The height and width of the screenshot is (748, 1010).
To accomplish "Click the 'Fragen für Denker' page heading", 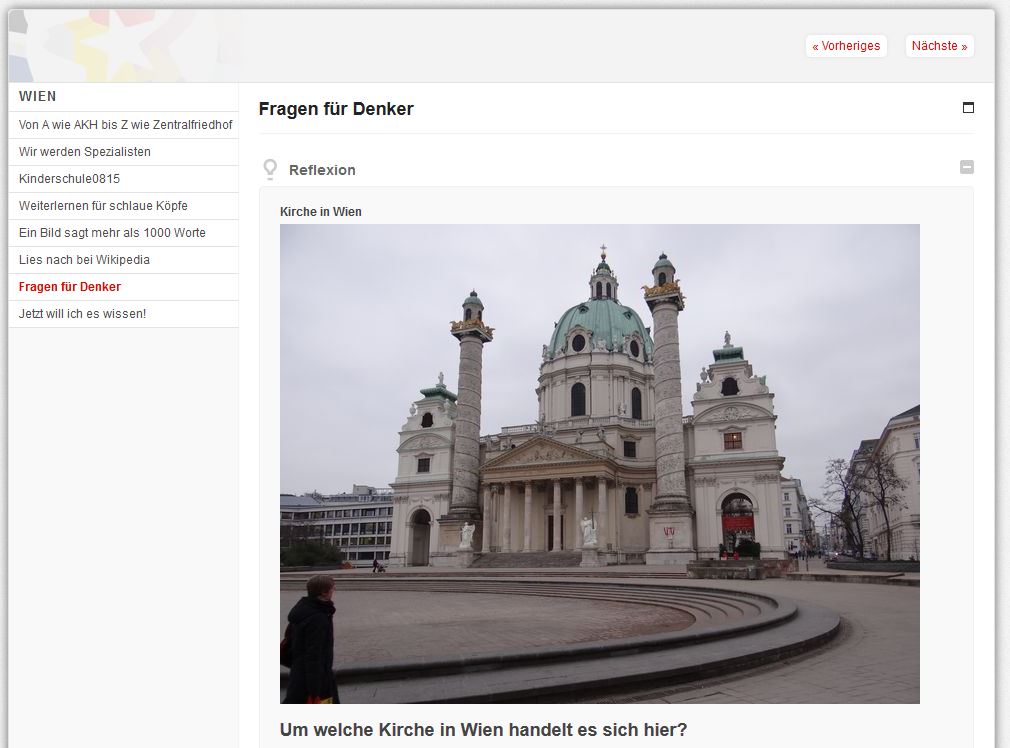I will click(x=336, y=109).
